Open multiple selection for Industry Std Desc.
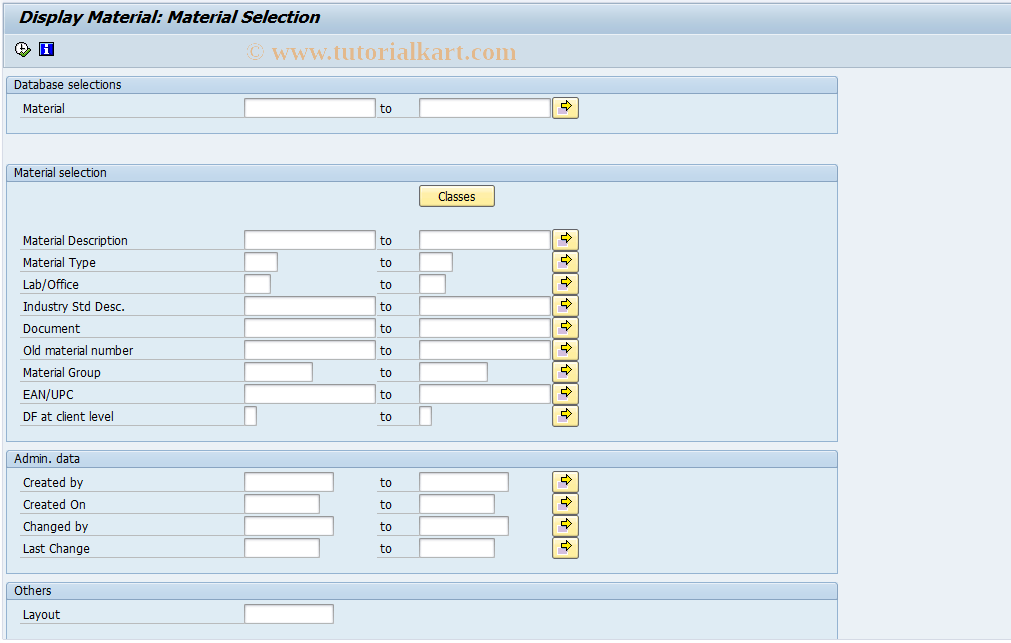This screenshot has width=1011, height=643. tap(565, 305)
